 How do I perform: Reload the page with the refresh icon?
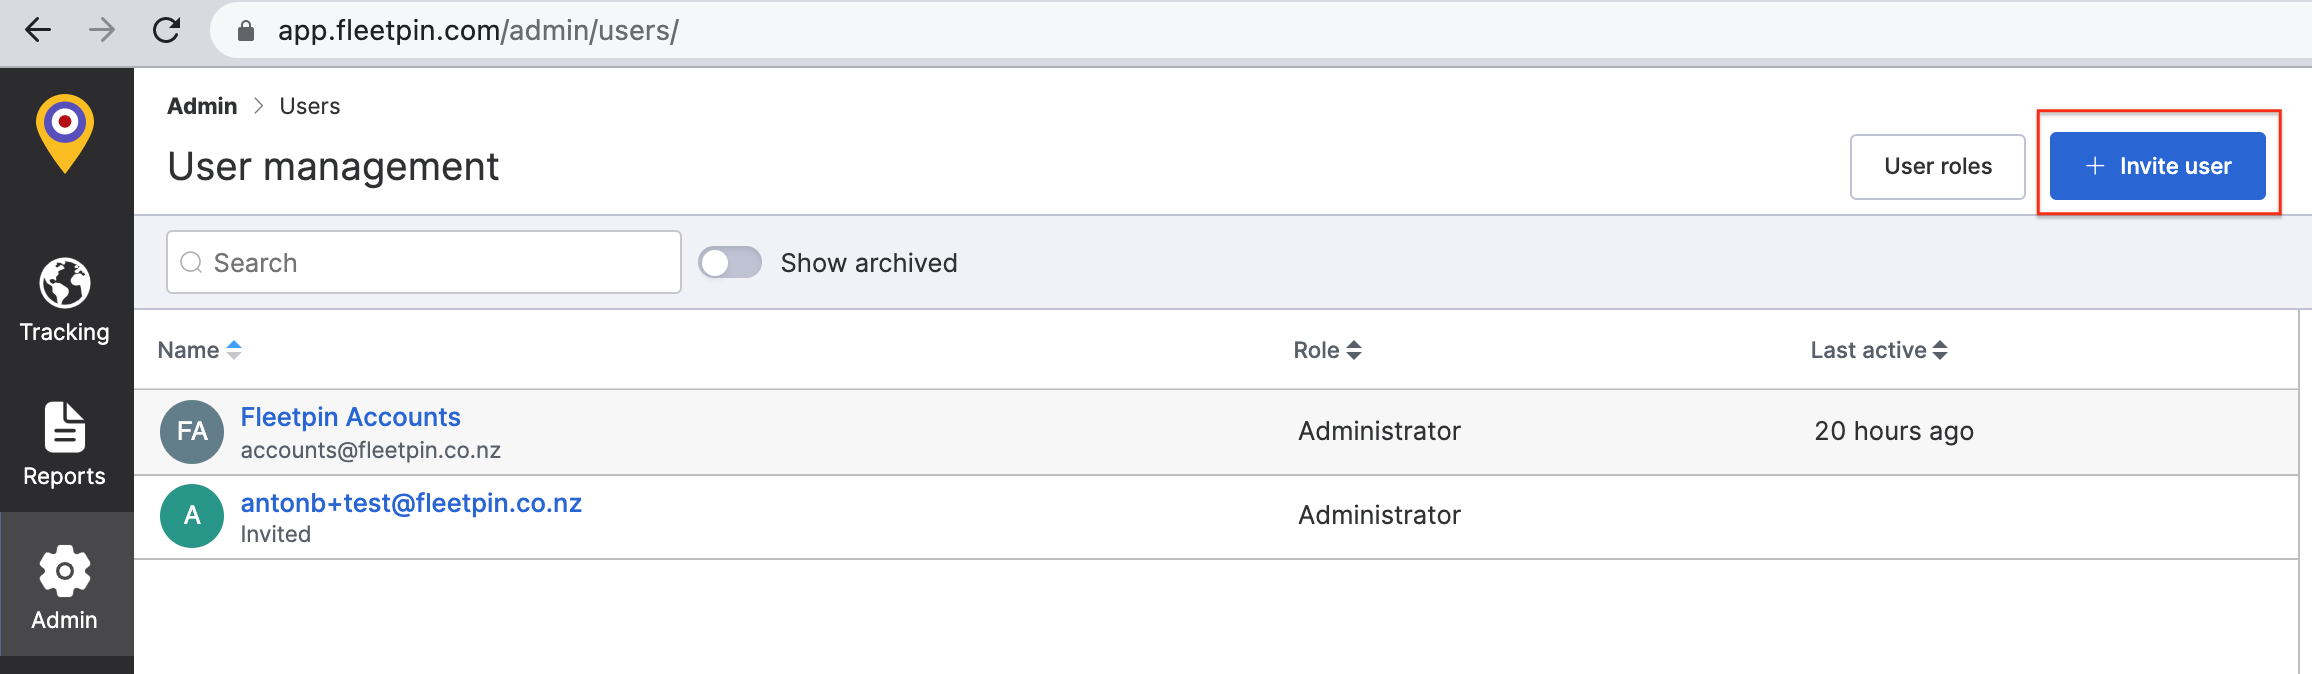[166, 30]
